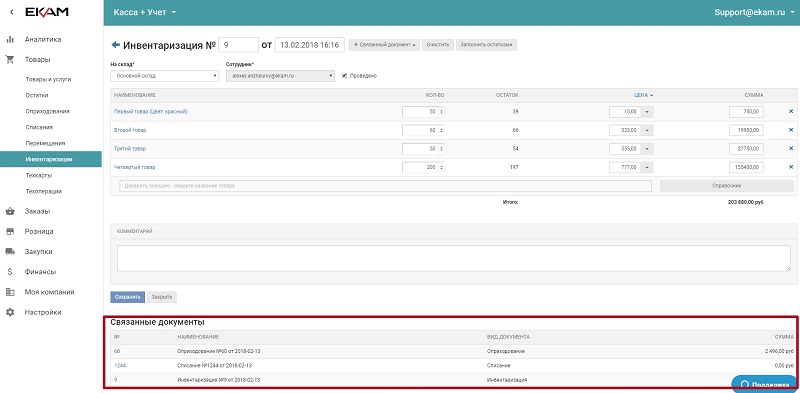Click the Заполнить остатками button
Screen dimensions: 800x393
(487, 45)
